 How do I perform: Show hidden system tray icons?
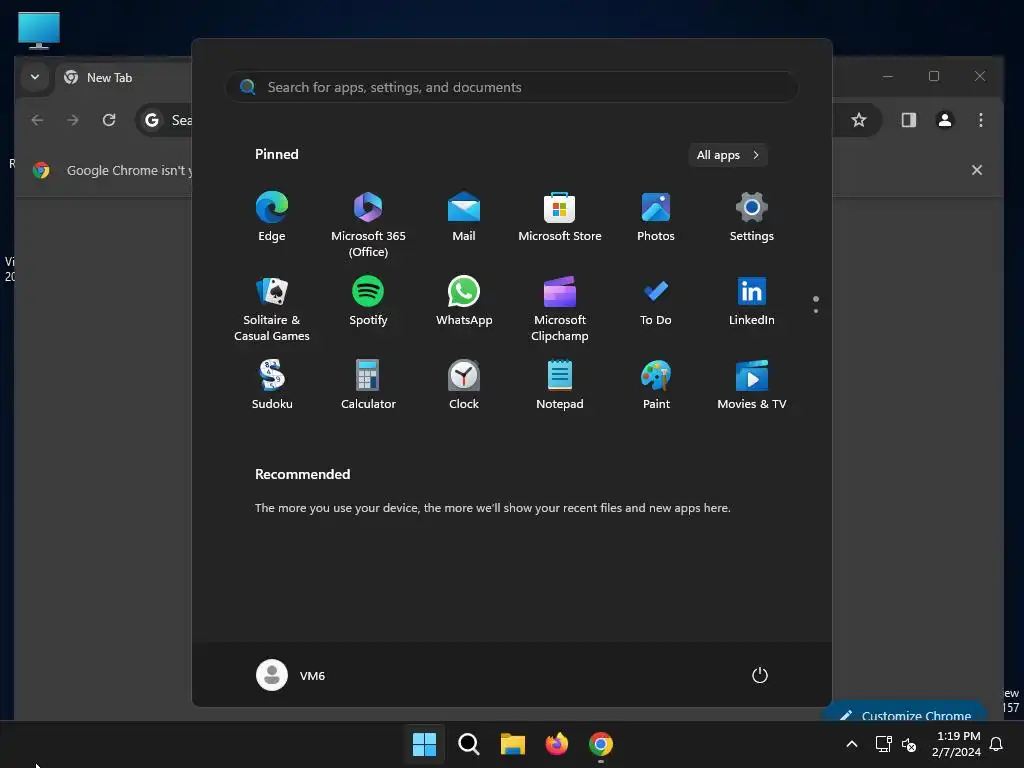pos(852,744)
